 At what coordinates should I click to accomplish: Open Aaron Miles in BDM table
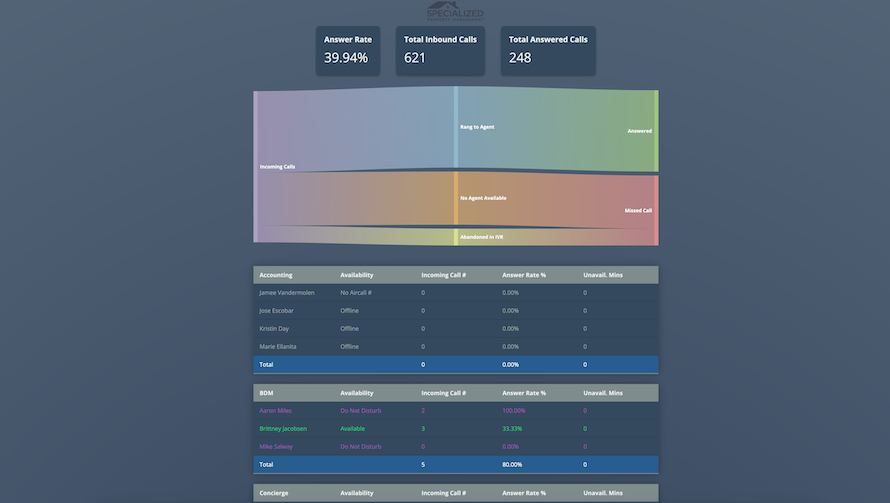pos(277,410)
